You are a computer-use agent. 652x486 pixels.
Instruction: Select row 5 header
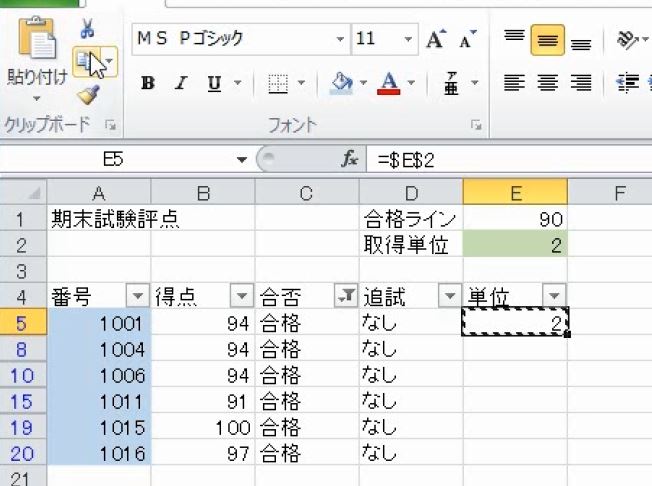(x=23, y=323)
